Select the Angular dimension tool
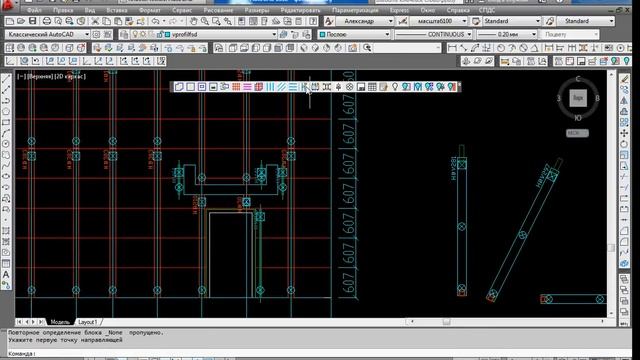 tap(534, 48)
